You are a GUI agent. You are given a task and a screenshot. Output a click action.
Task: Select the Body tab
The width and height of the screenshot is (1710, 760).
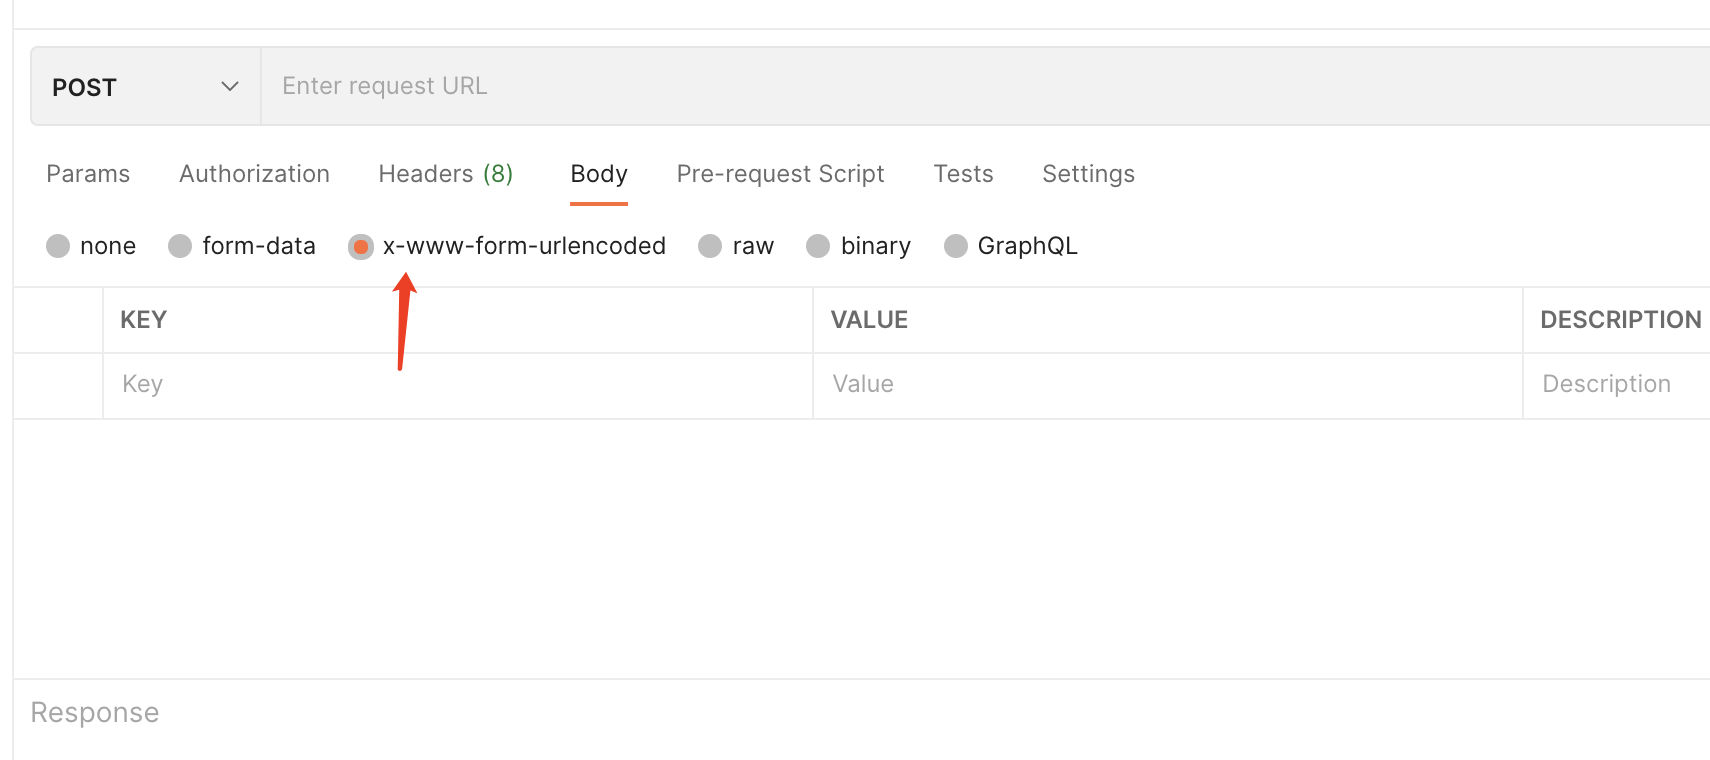coord(598,174)
